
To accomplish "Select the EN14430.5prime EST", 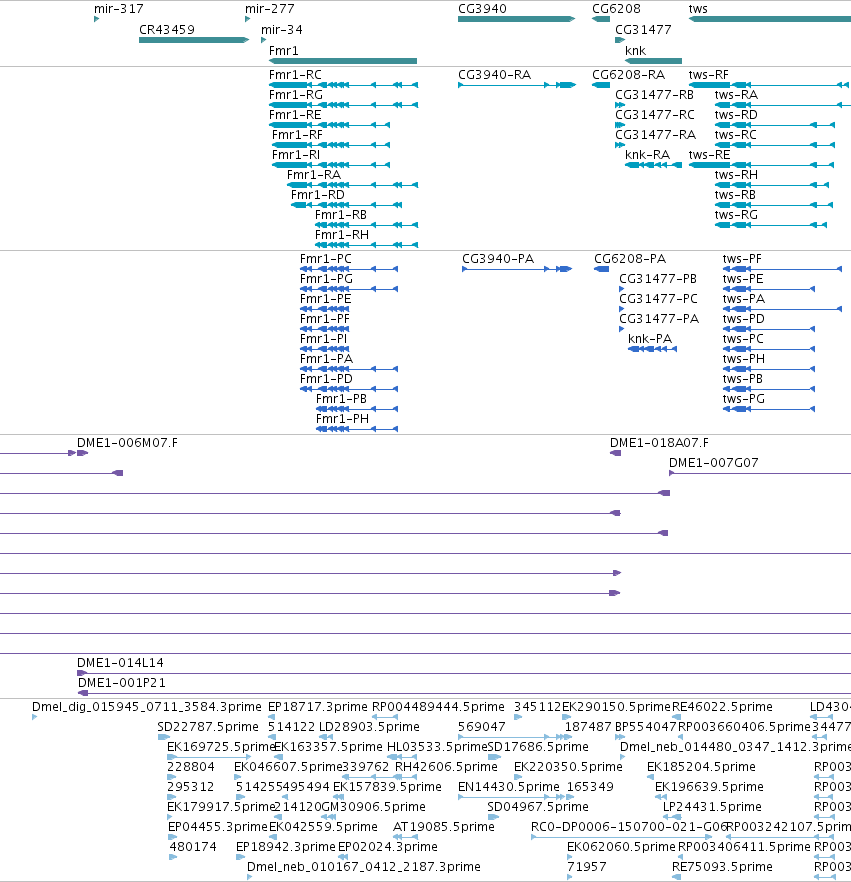I will pos(511,796).
